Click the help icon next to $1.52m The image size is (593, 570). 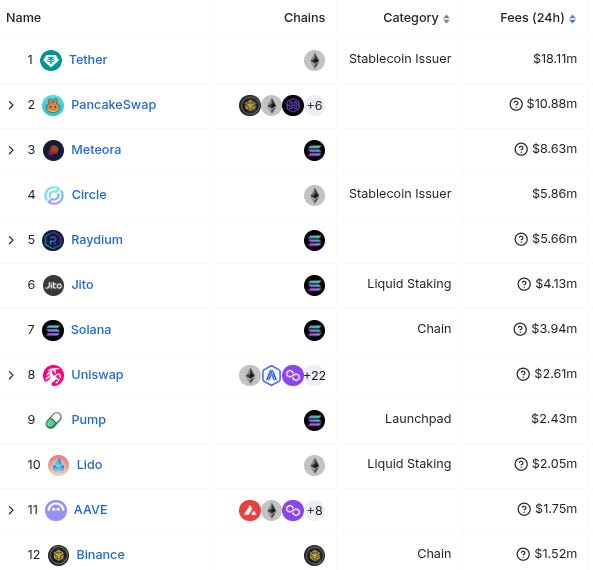[x=523, y=554]
